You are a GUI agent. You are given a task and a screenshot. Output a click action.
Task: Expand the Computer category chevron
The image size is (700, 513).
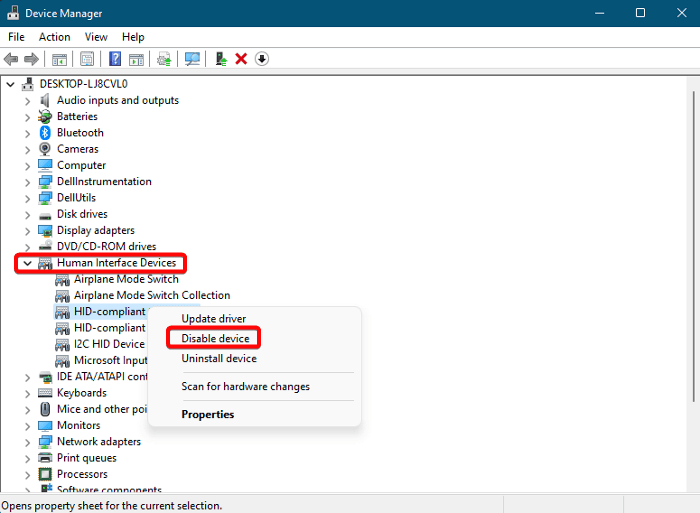point(27,166)
